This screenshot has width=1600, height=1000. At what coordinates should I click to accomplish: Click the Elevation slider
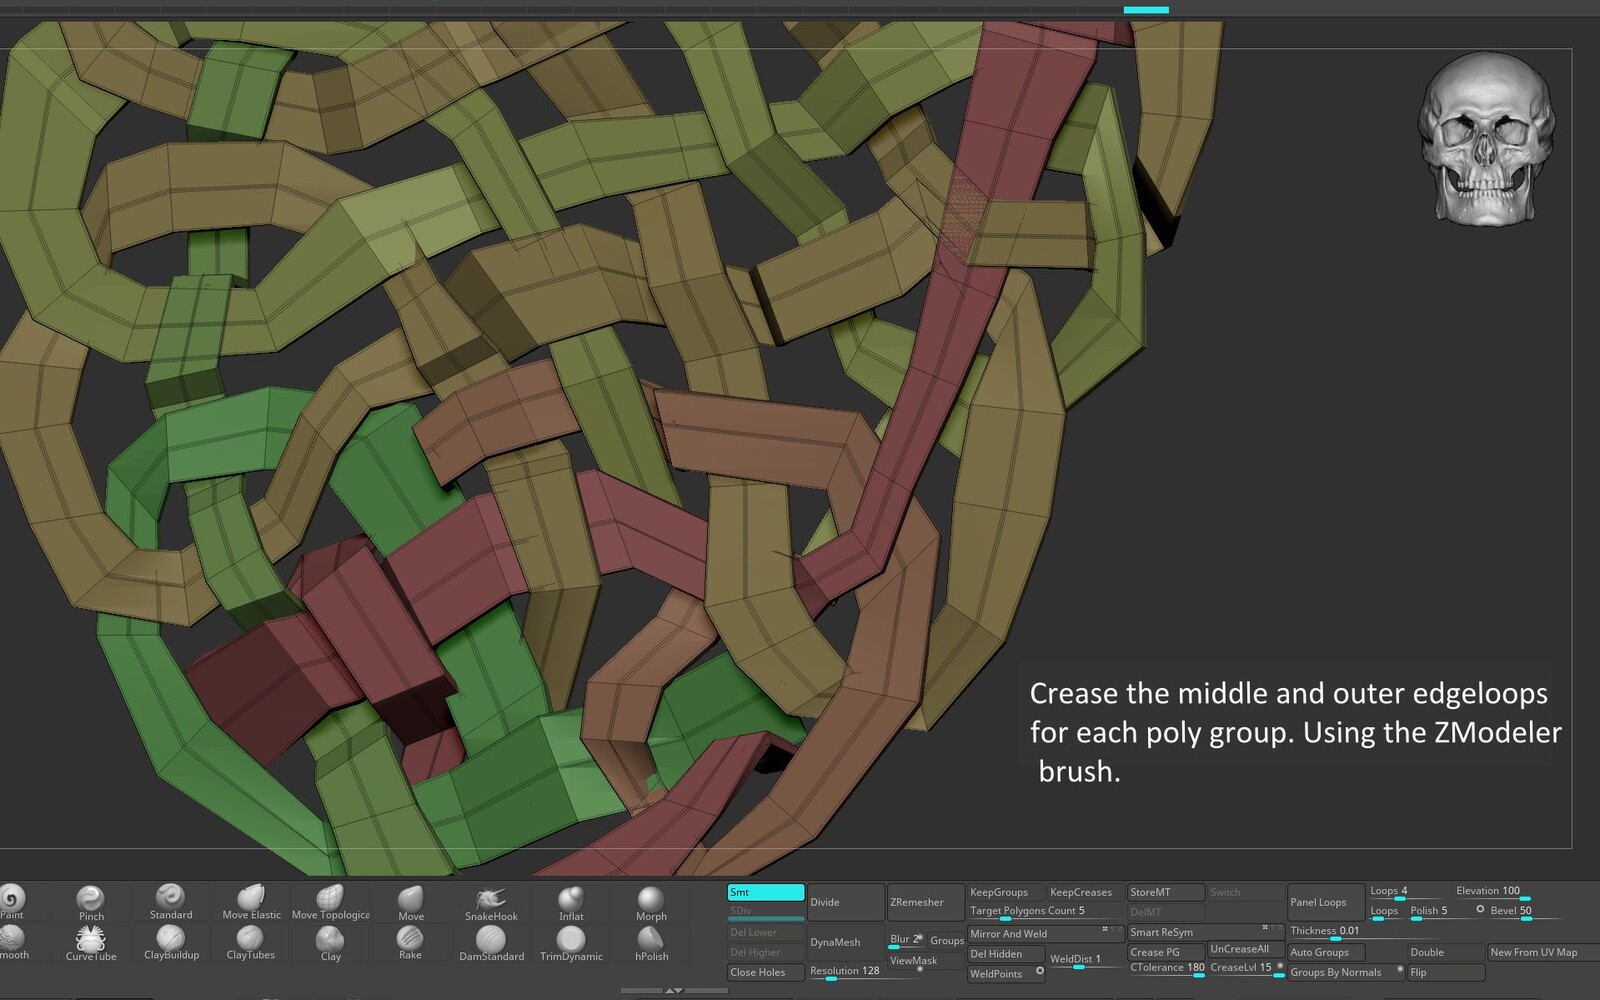(1493, 891)
